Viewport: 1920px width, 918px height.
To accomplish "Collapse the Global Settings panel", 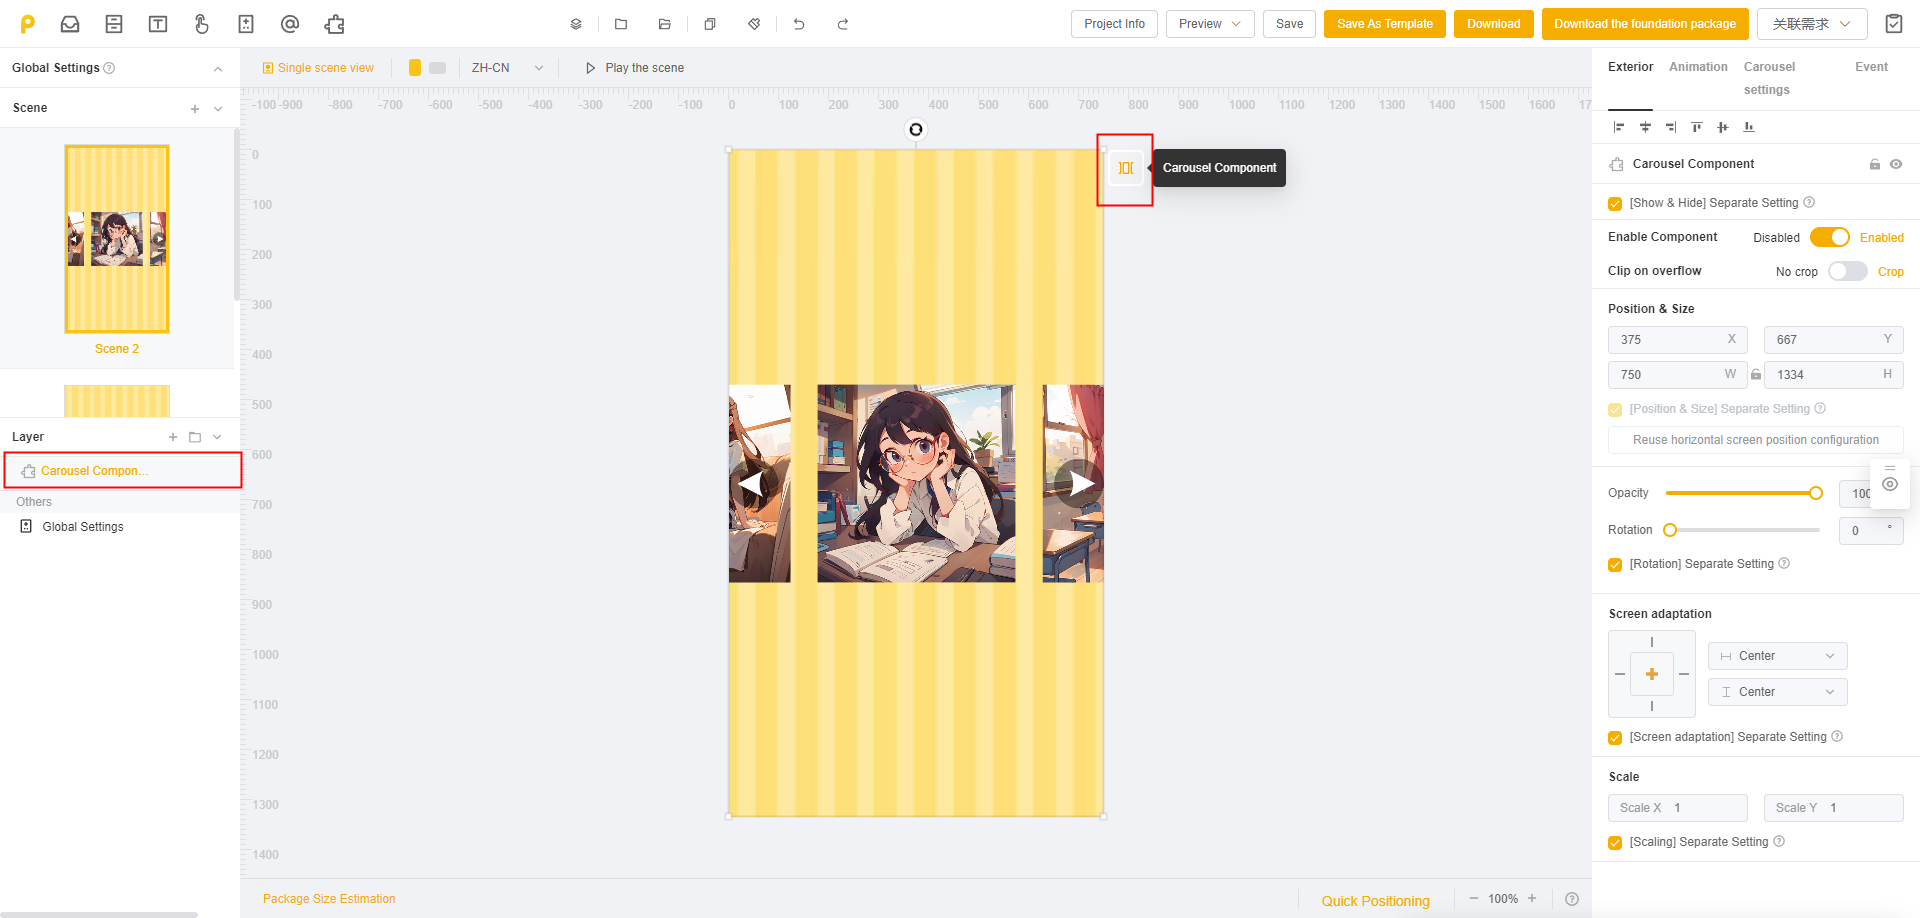I will [x=218, y=69].
